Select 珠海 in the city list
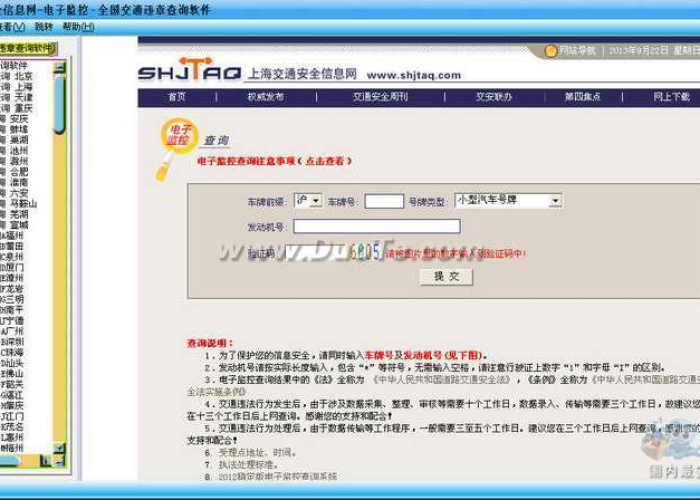This screenshot has width=700, height=500. [13, 353]
